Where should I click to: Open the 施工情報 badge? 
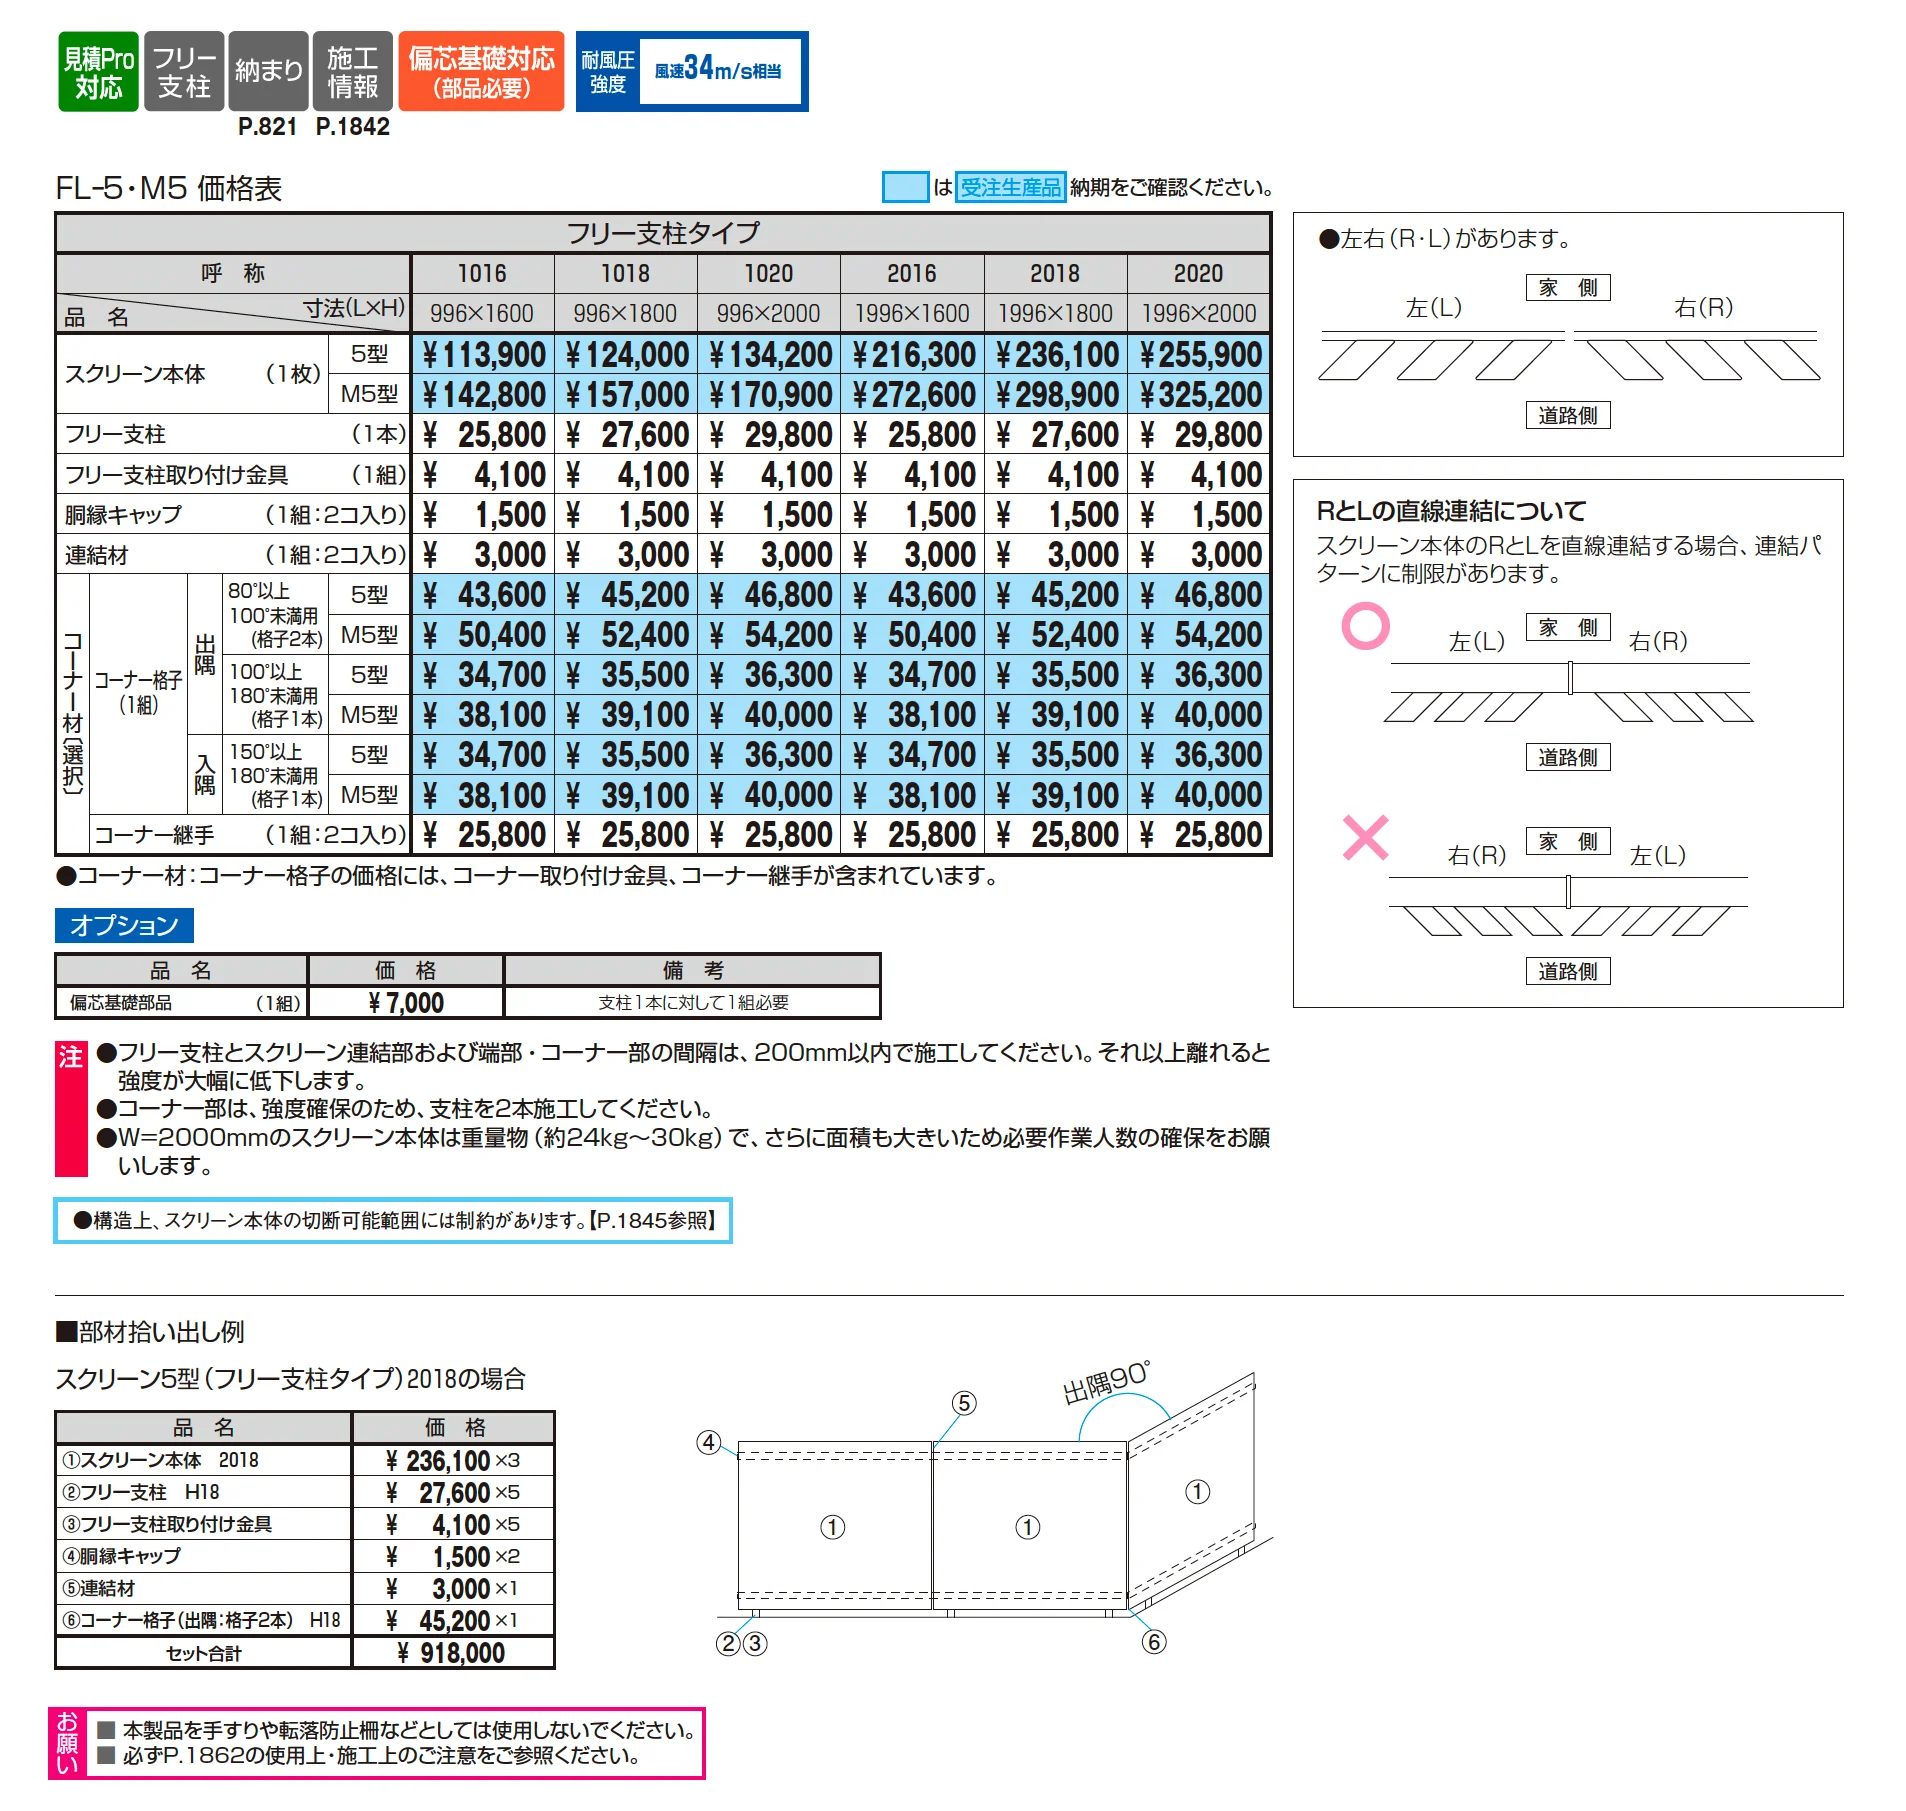pyautogui.click(x=352, y=71)
